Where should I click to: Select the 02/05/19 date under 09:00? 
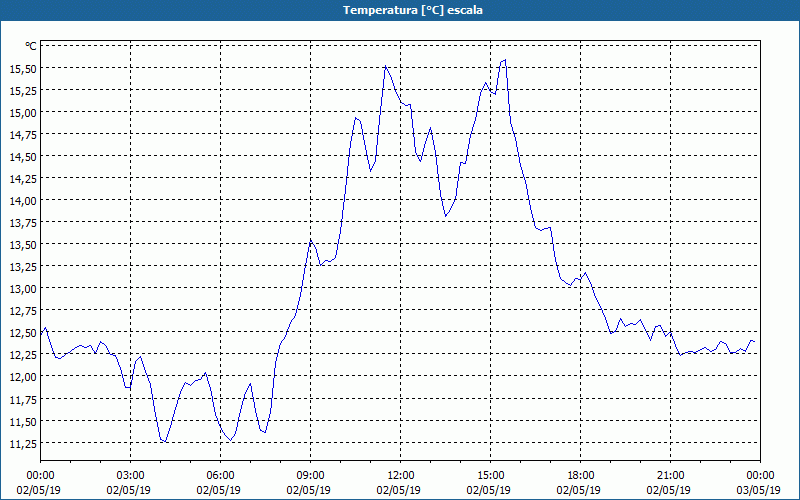309,490
